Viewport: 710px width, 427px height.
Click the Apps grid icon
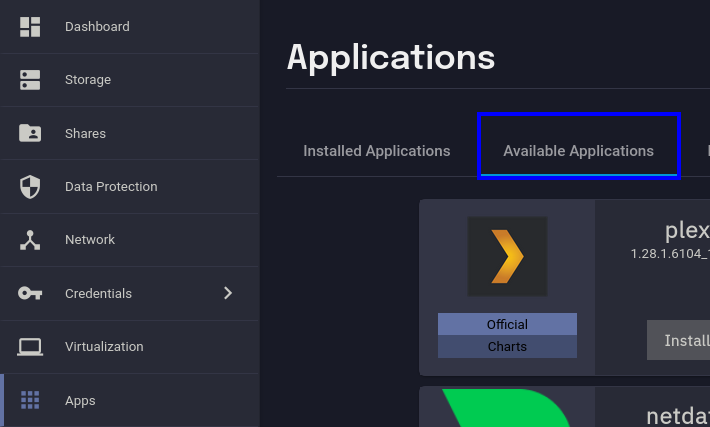(30, 400)
